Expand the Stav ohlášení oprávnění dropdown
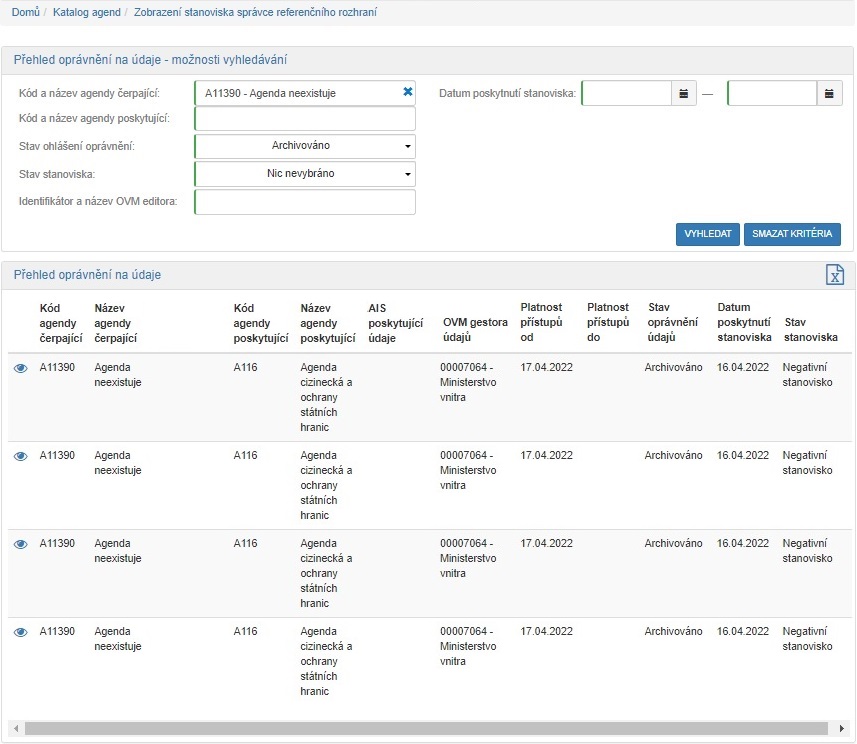The image size is (857, 744). (x=305, y=146)
